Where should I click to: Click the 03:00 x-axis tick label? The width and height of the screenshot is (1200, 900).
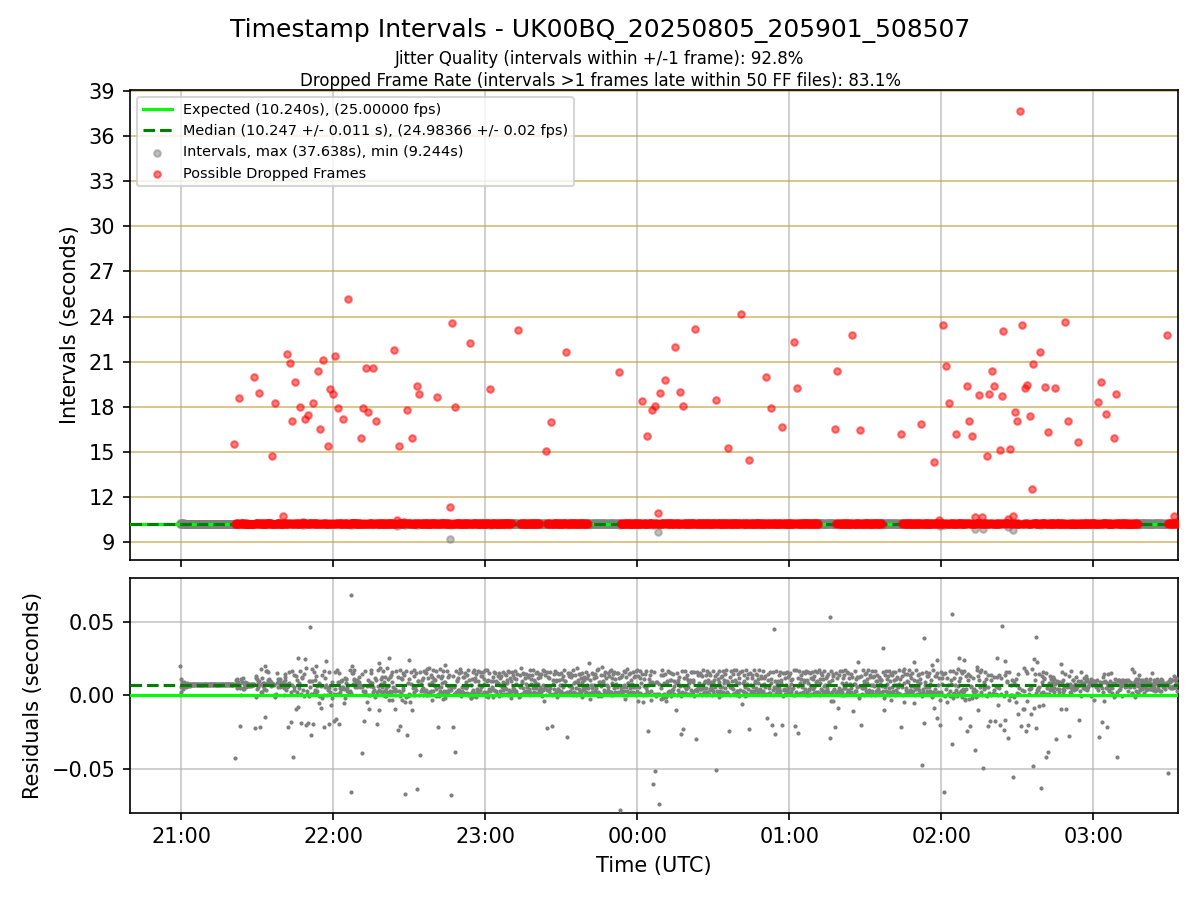pyautogui.click(x=1093, y=835)
